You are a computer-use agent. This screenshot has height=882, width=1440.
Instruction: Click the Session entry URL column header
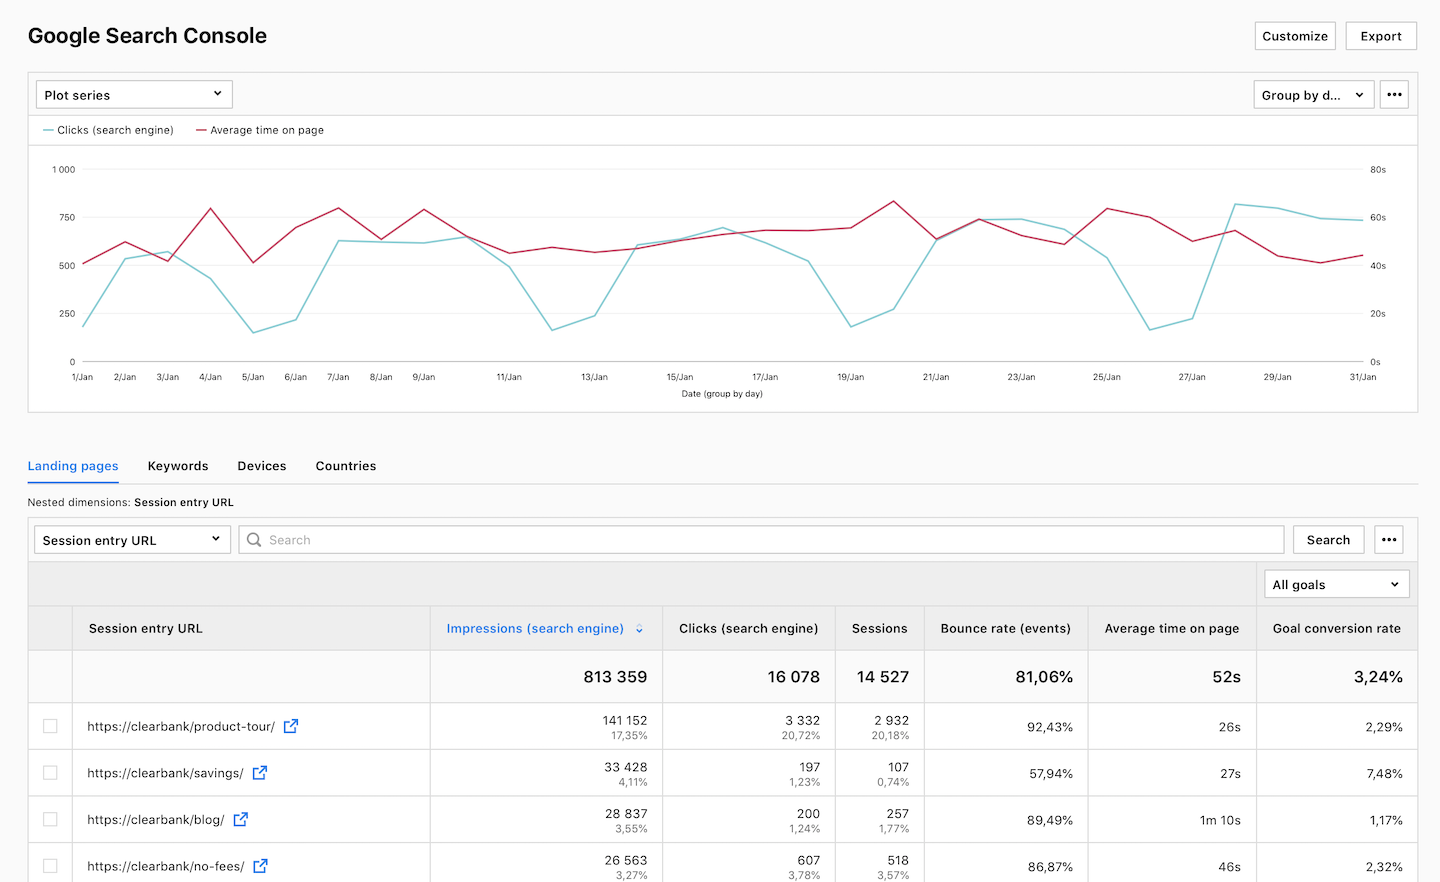click(x=146, y=629)
